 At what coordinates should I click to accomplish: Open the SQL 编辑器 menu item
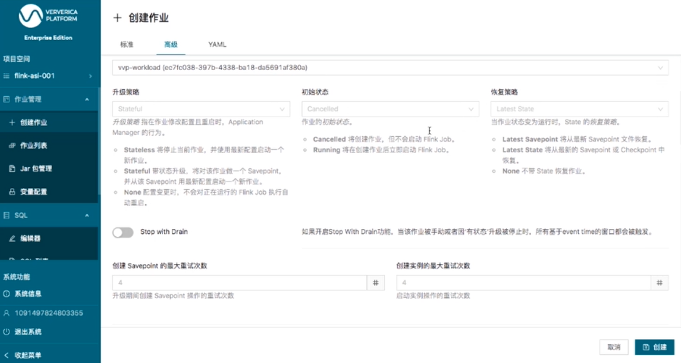pos(50,238)
